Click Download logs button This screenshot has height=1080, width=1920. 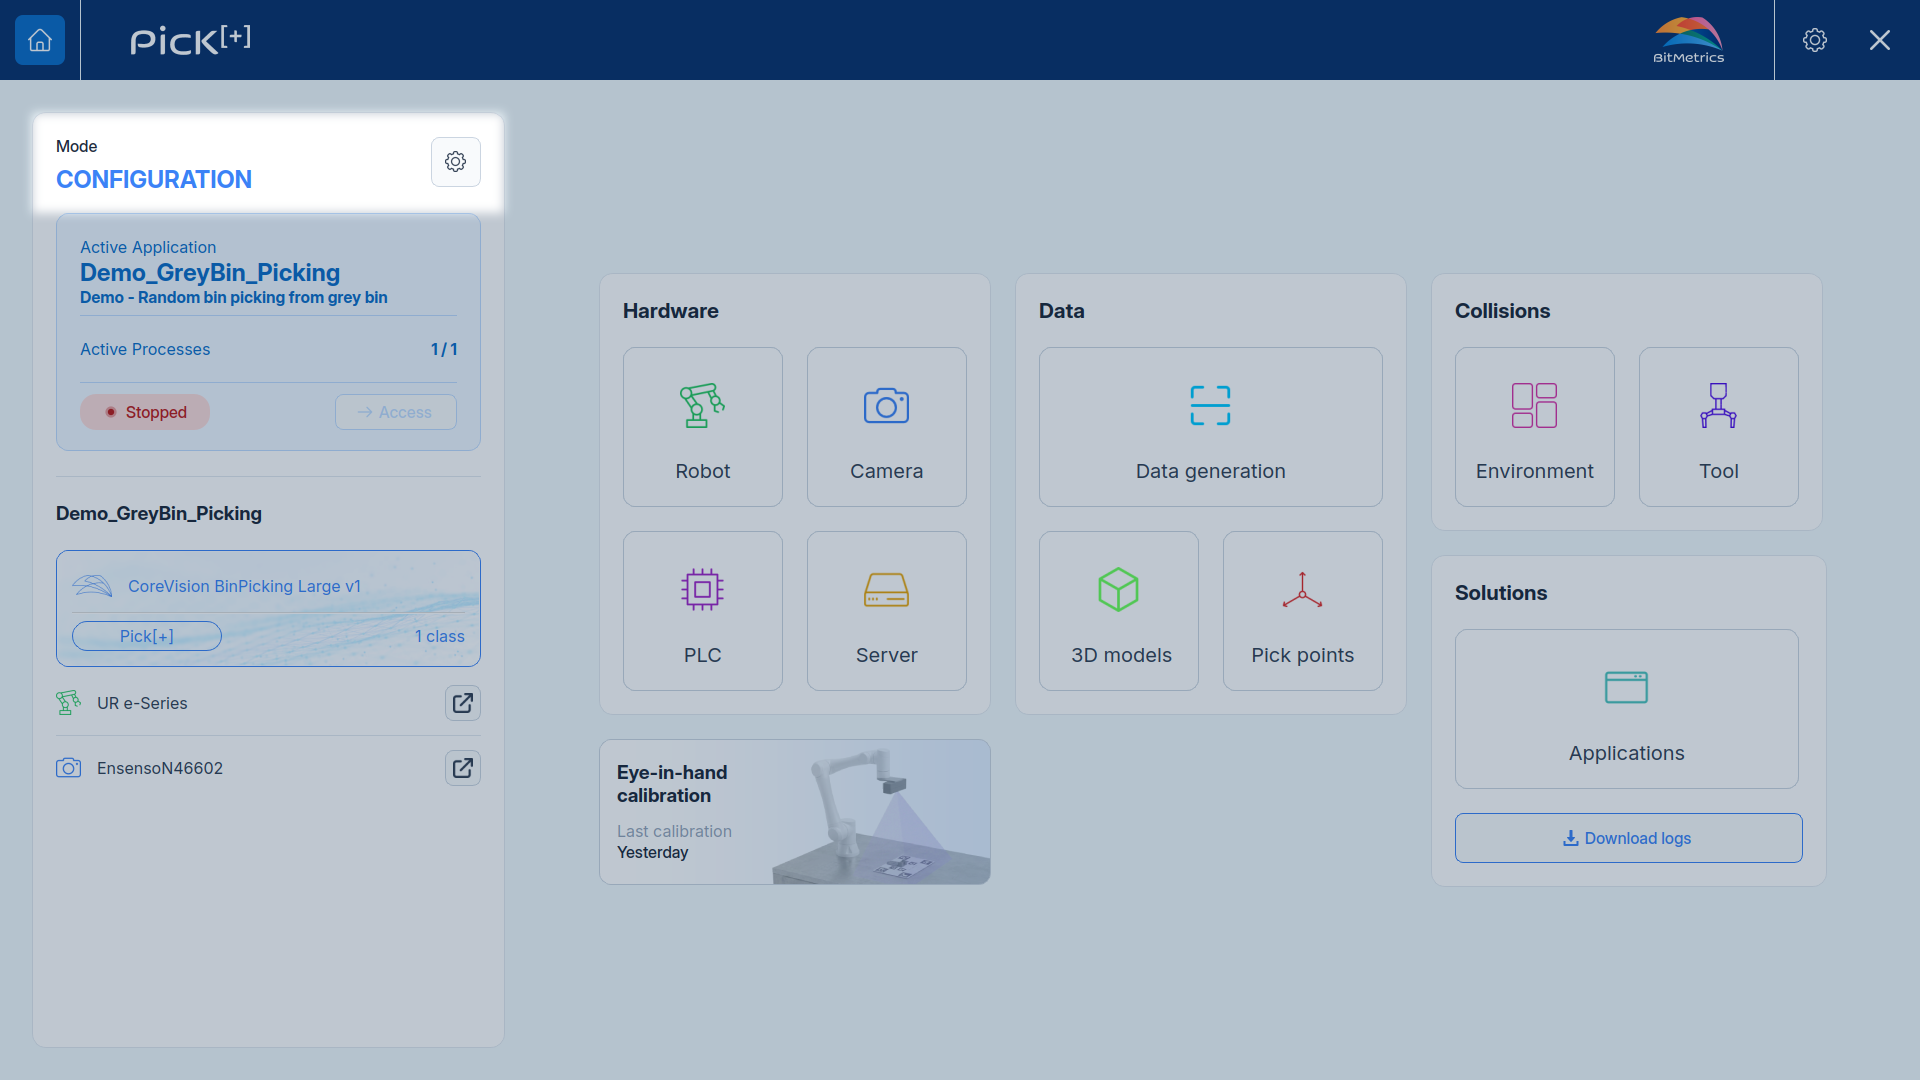(1629, 838)
